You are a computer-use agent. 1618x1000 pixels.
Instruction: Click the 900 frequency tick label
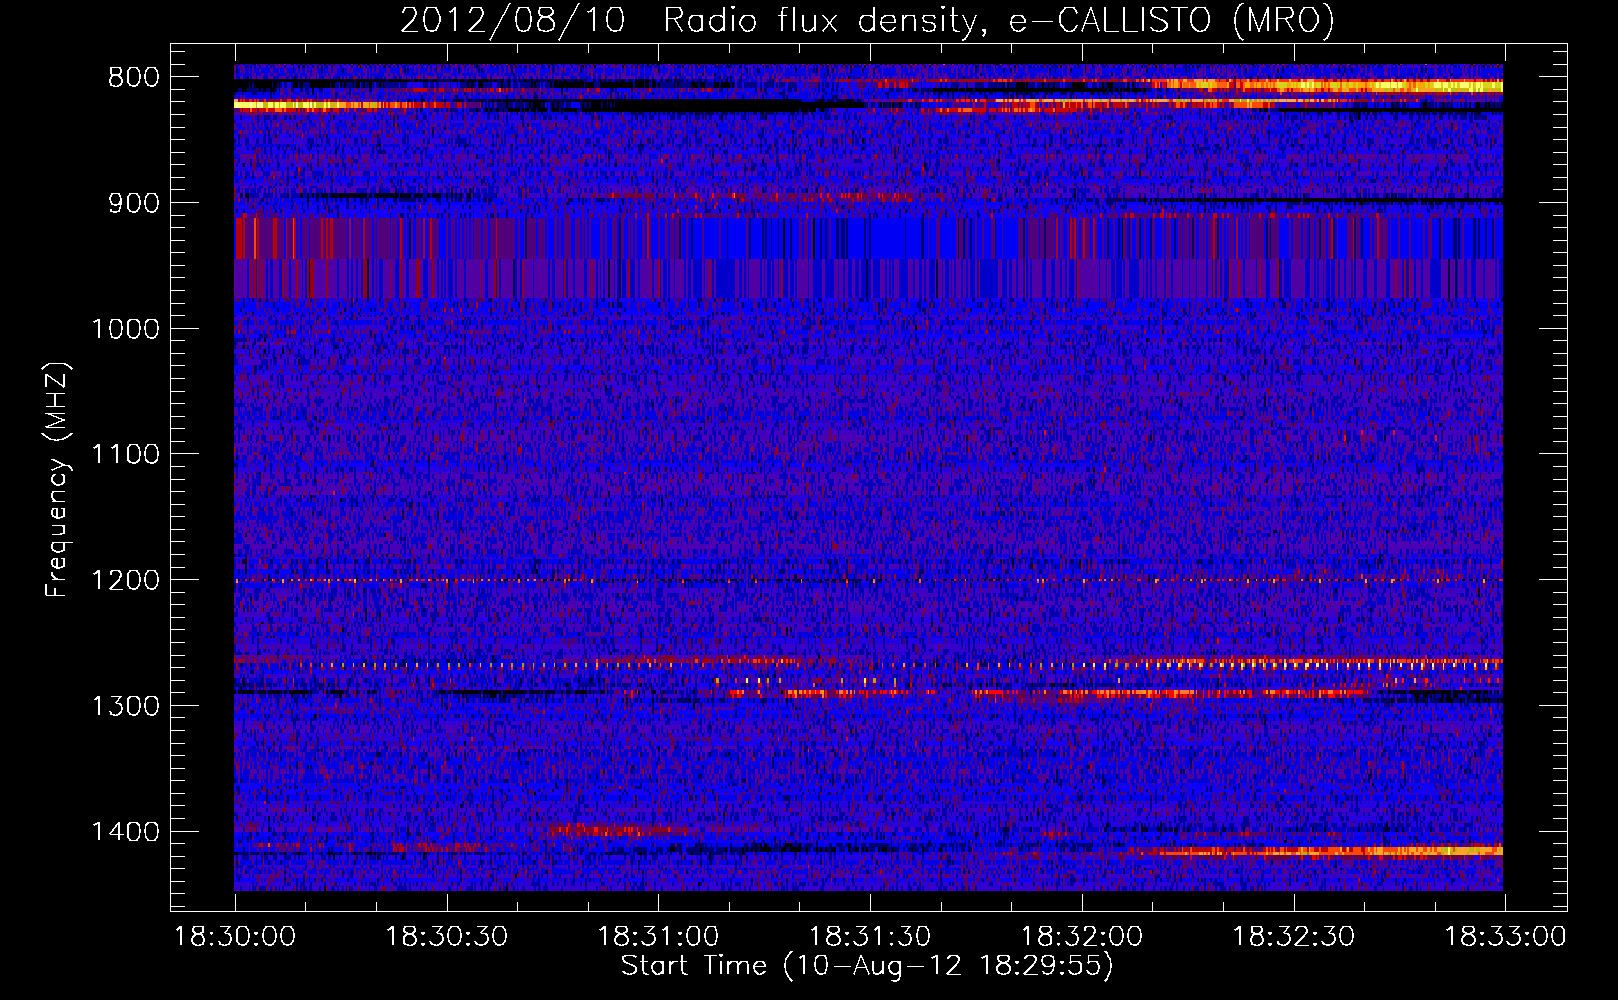pyautogui.click(x=134, y=203)
